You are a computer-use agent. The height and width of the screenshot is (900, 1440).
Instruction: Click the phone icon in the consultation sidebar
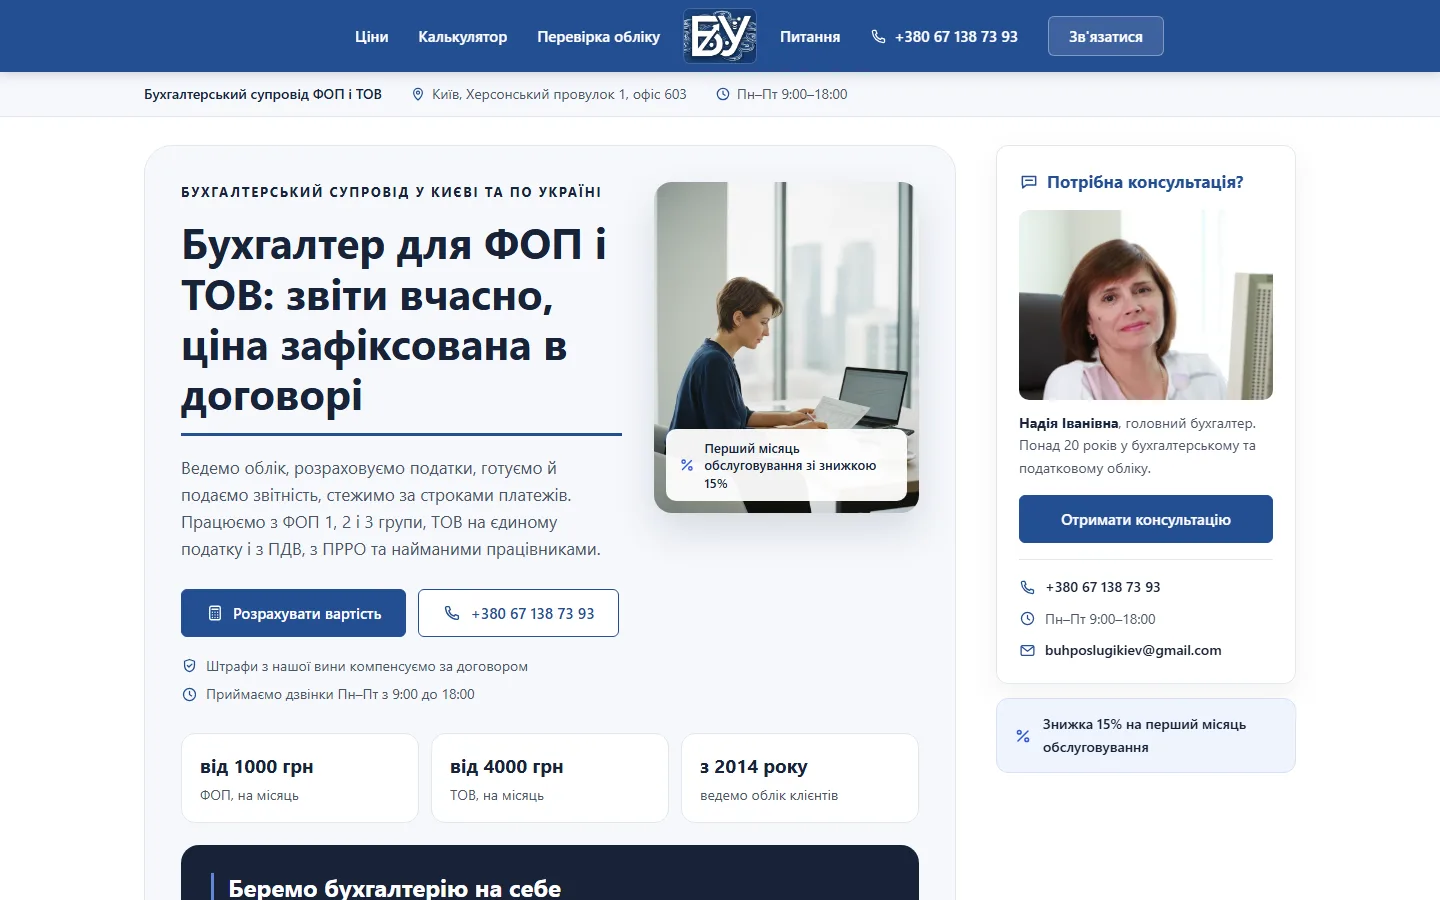tap(1027, 587)
